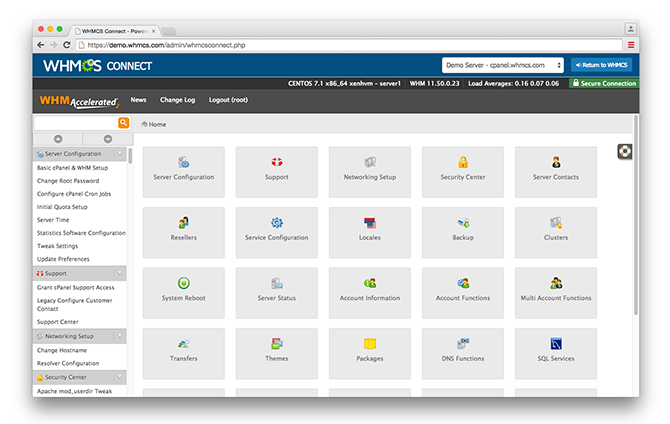
Task: Open the SQL Services tile
Action: pos(556,353)
